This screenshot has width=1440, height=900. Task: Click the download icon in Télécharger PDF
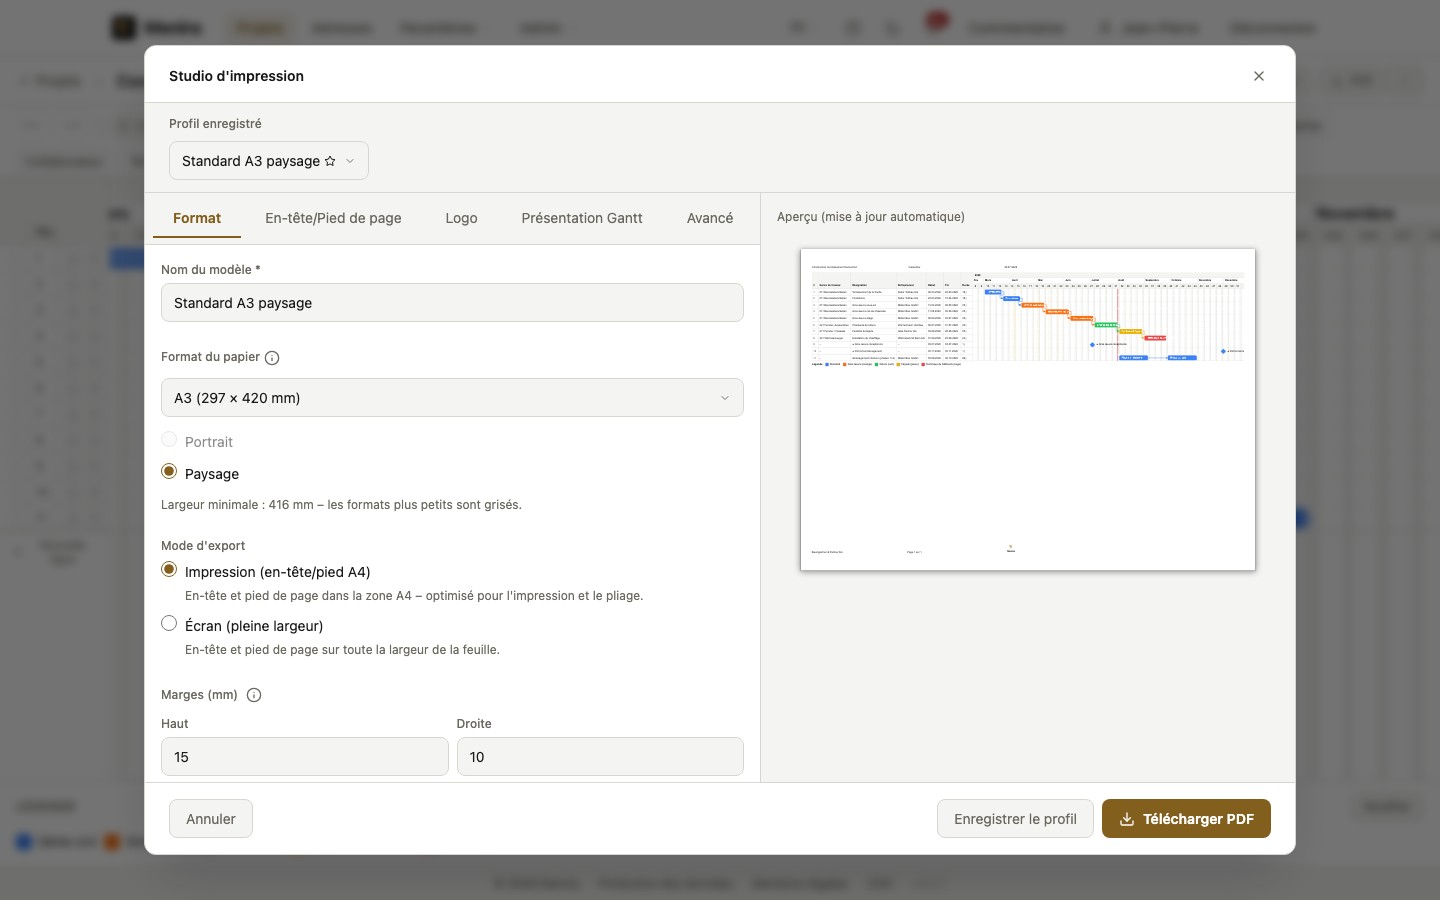pyautogui.click(x=1127, y=819)
